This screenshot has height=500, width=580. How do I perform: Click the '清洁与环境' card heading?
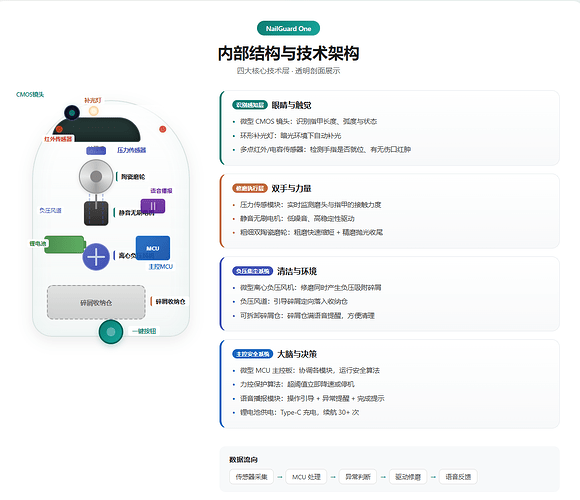tap(297, 271)
